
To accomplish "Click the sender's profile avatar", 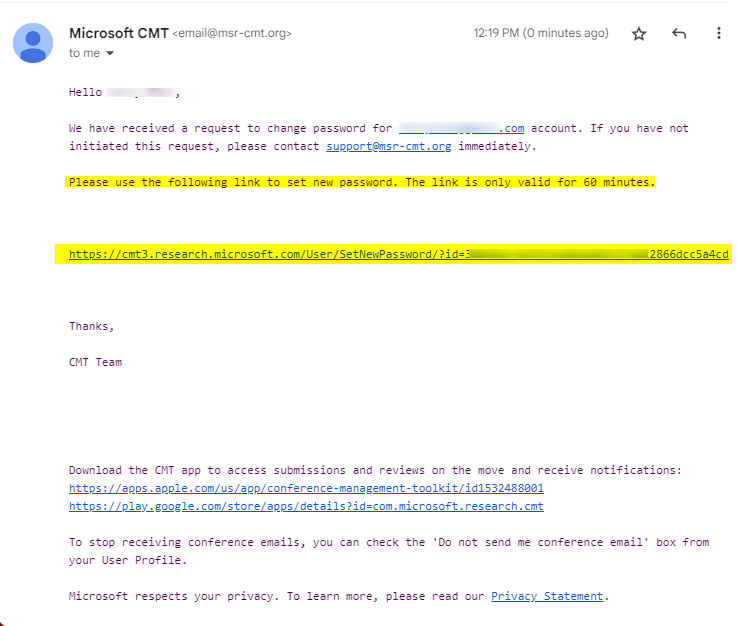I will 33,43.
